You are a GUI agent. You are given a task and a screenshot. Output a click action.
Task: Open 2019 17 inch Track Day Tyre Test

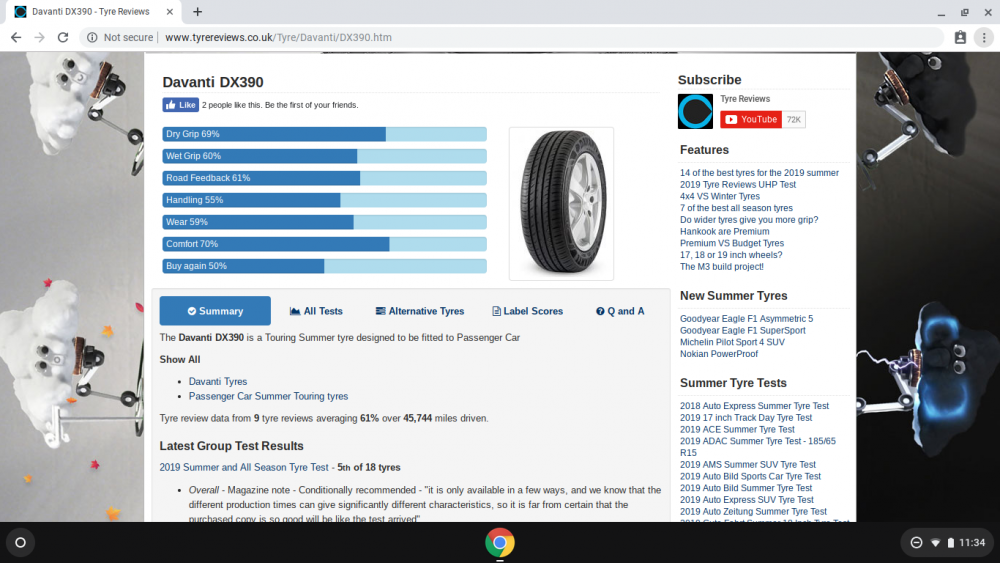pyautogui.click(x=746, y=418)
